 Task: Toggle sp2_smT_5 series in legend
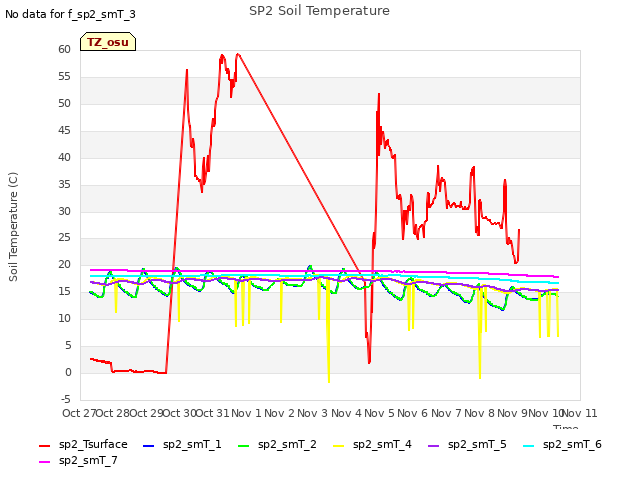[x=467, y=444]
